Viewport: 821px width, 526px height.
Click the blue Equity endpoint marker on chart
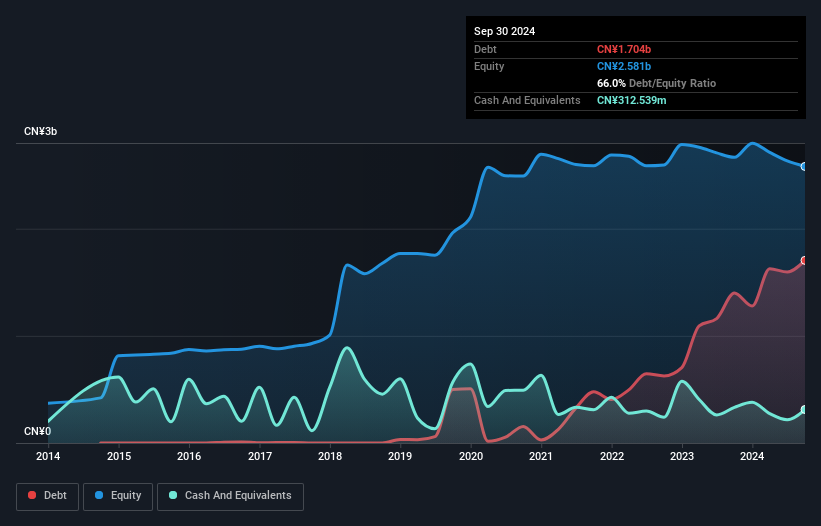click(804, 166)
